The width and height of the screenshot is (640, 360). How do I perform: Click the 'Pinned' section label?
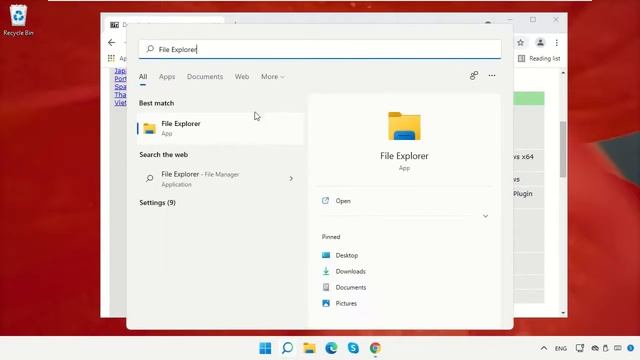tap(331, 237)
